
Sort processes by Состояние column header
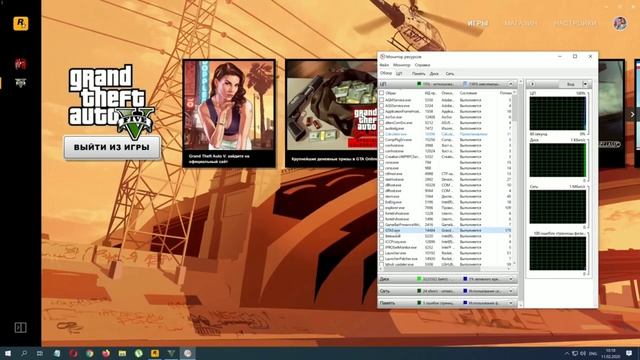point(468,93)
